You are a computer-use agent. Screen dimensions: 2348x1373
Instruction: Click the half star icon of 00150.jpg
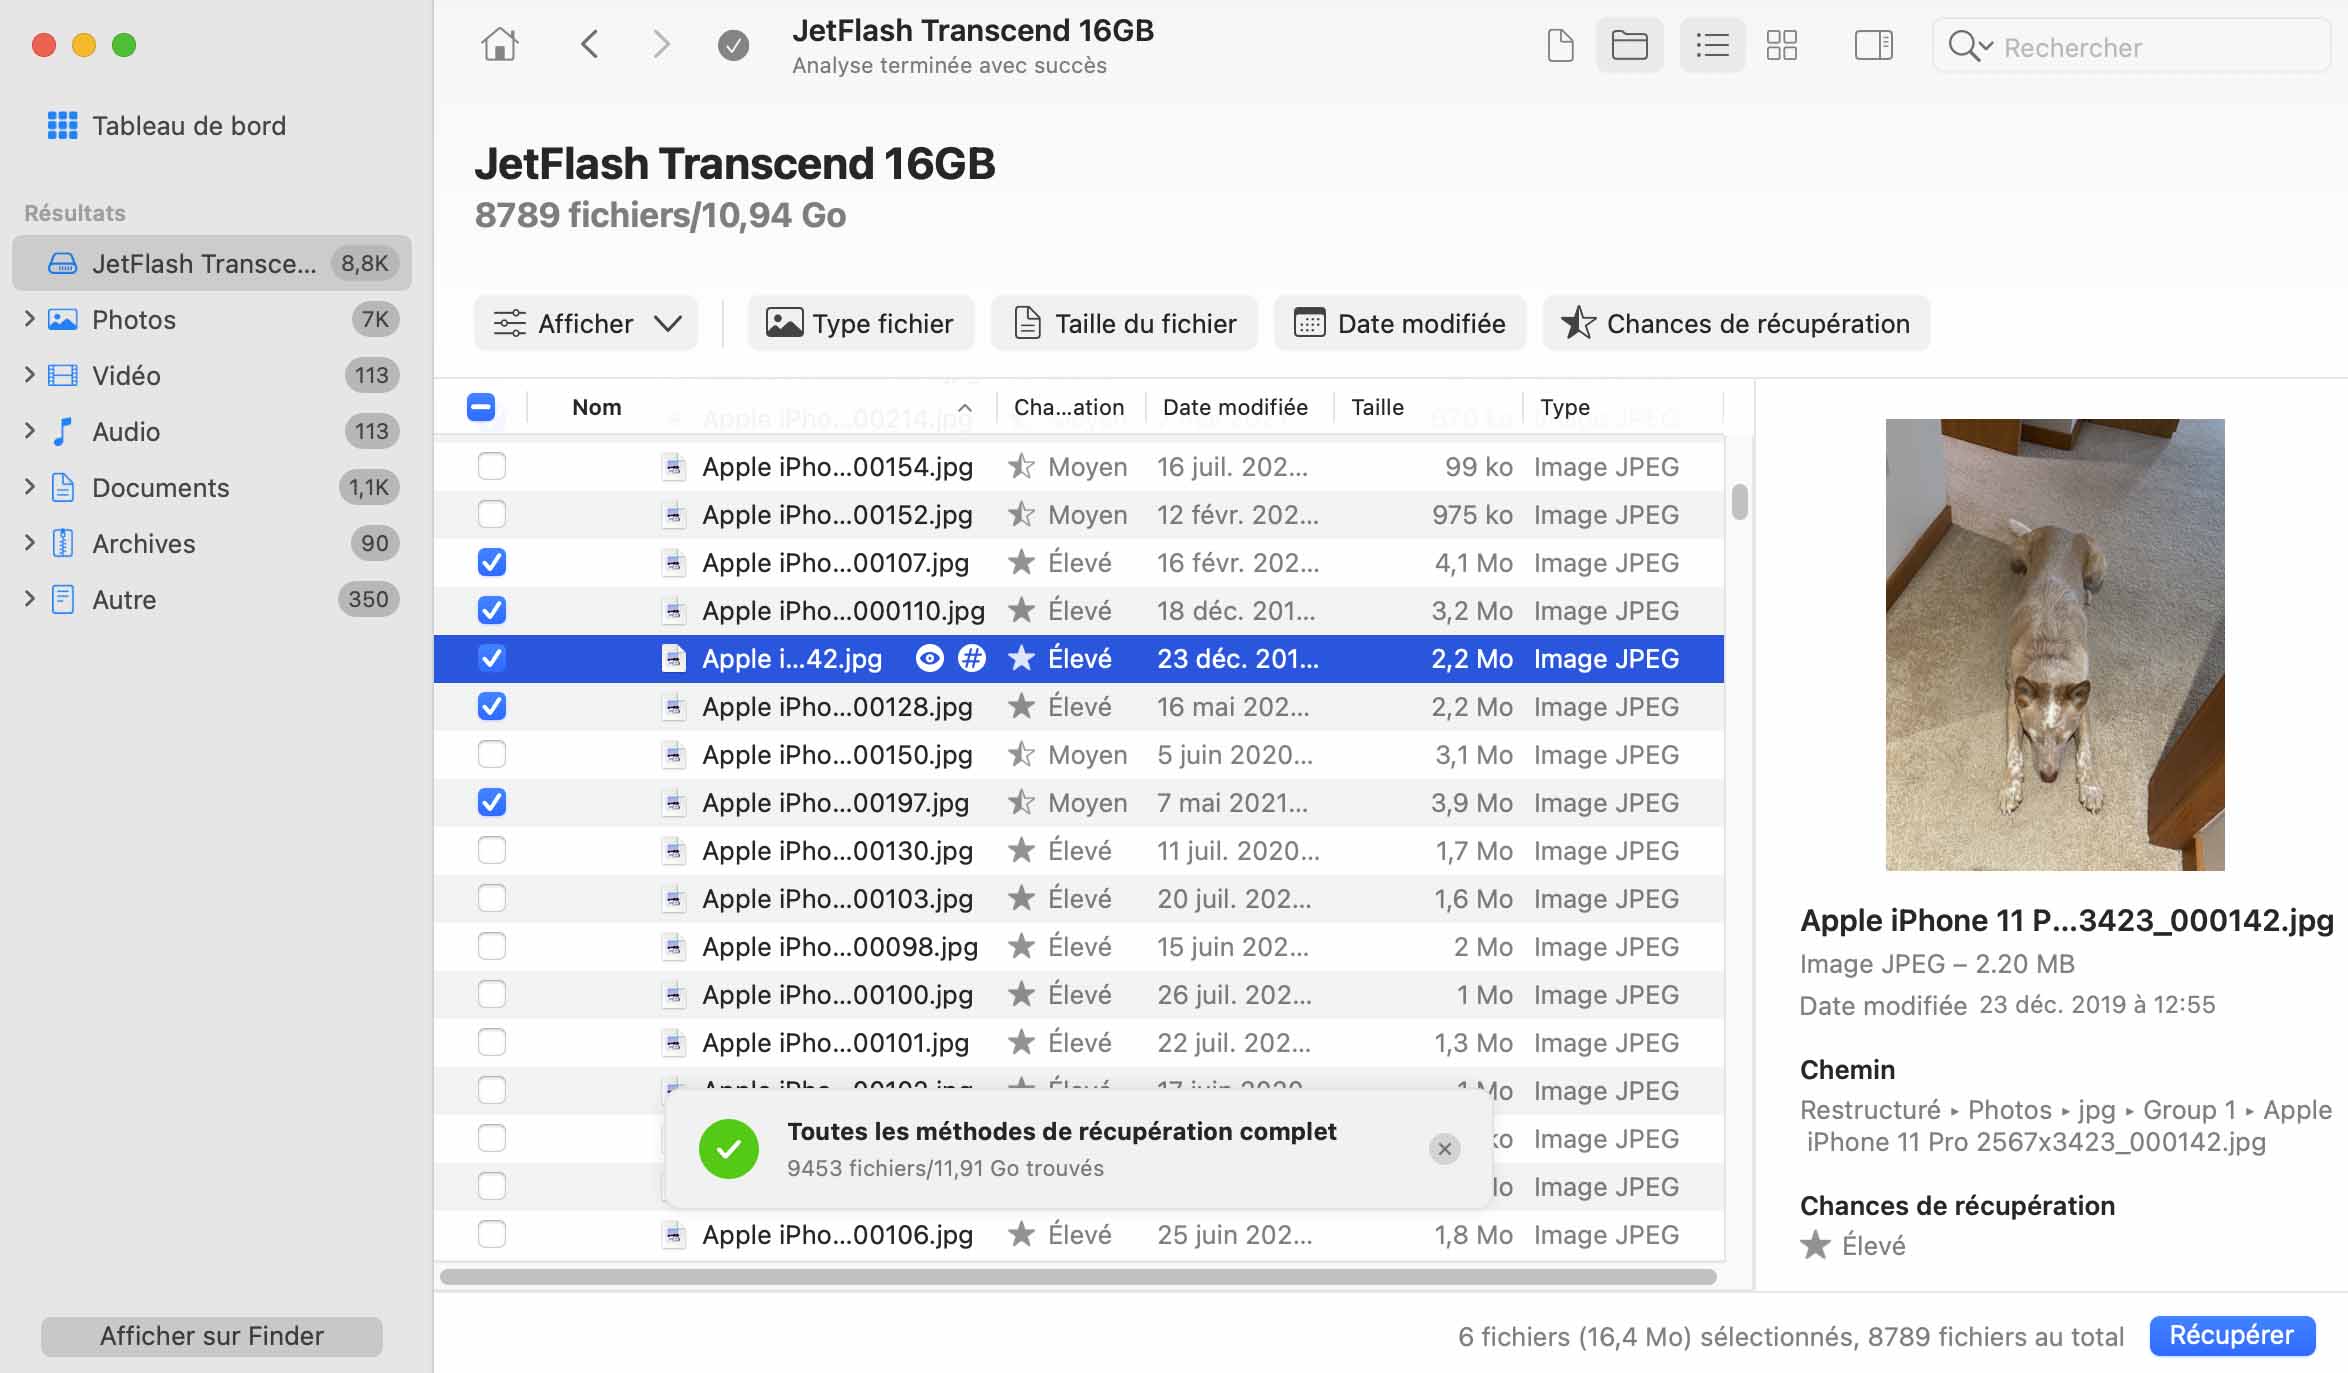pos(1021,754)
